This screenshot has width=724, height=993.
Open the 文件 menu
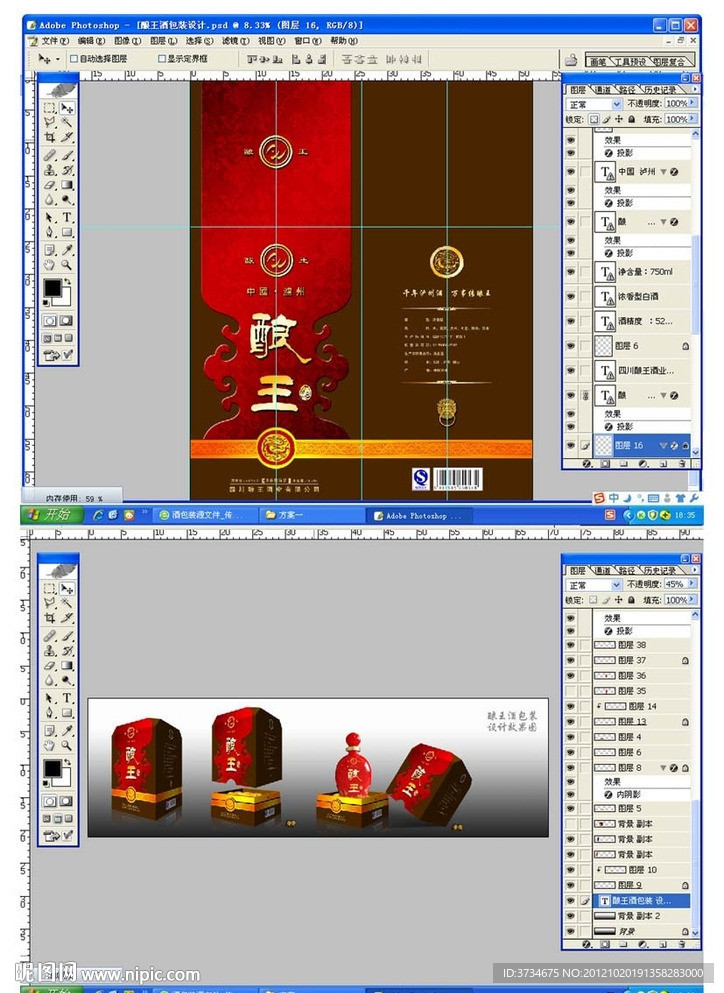click(53, 41)
